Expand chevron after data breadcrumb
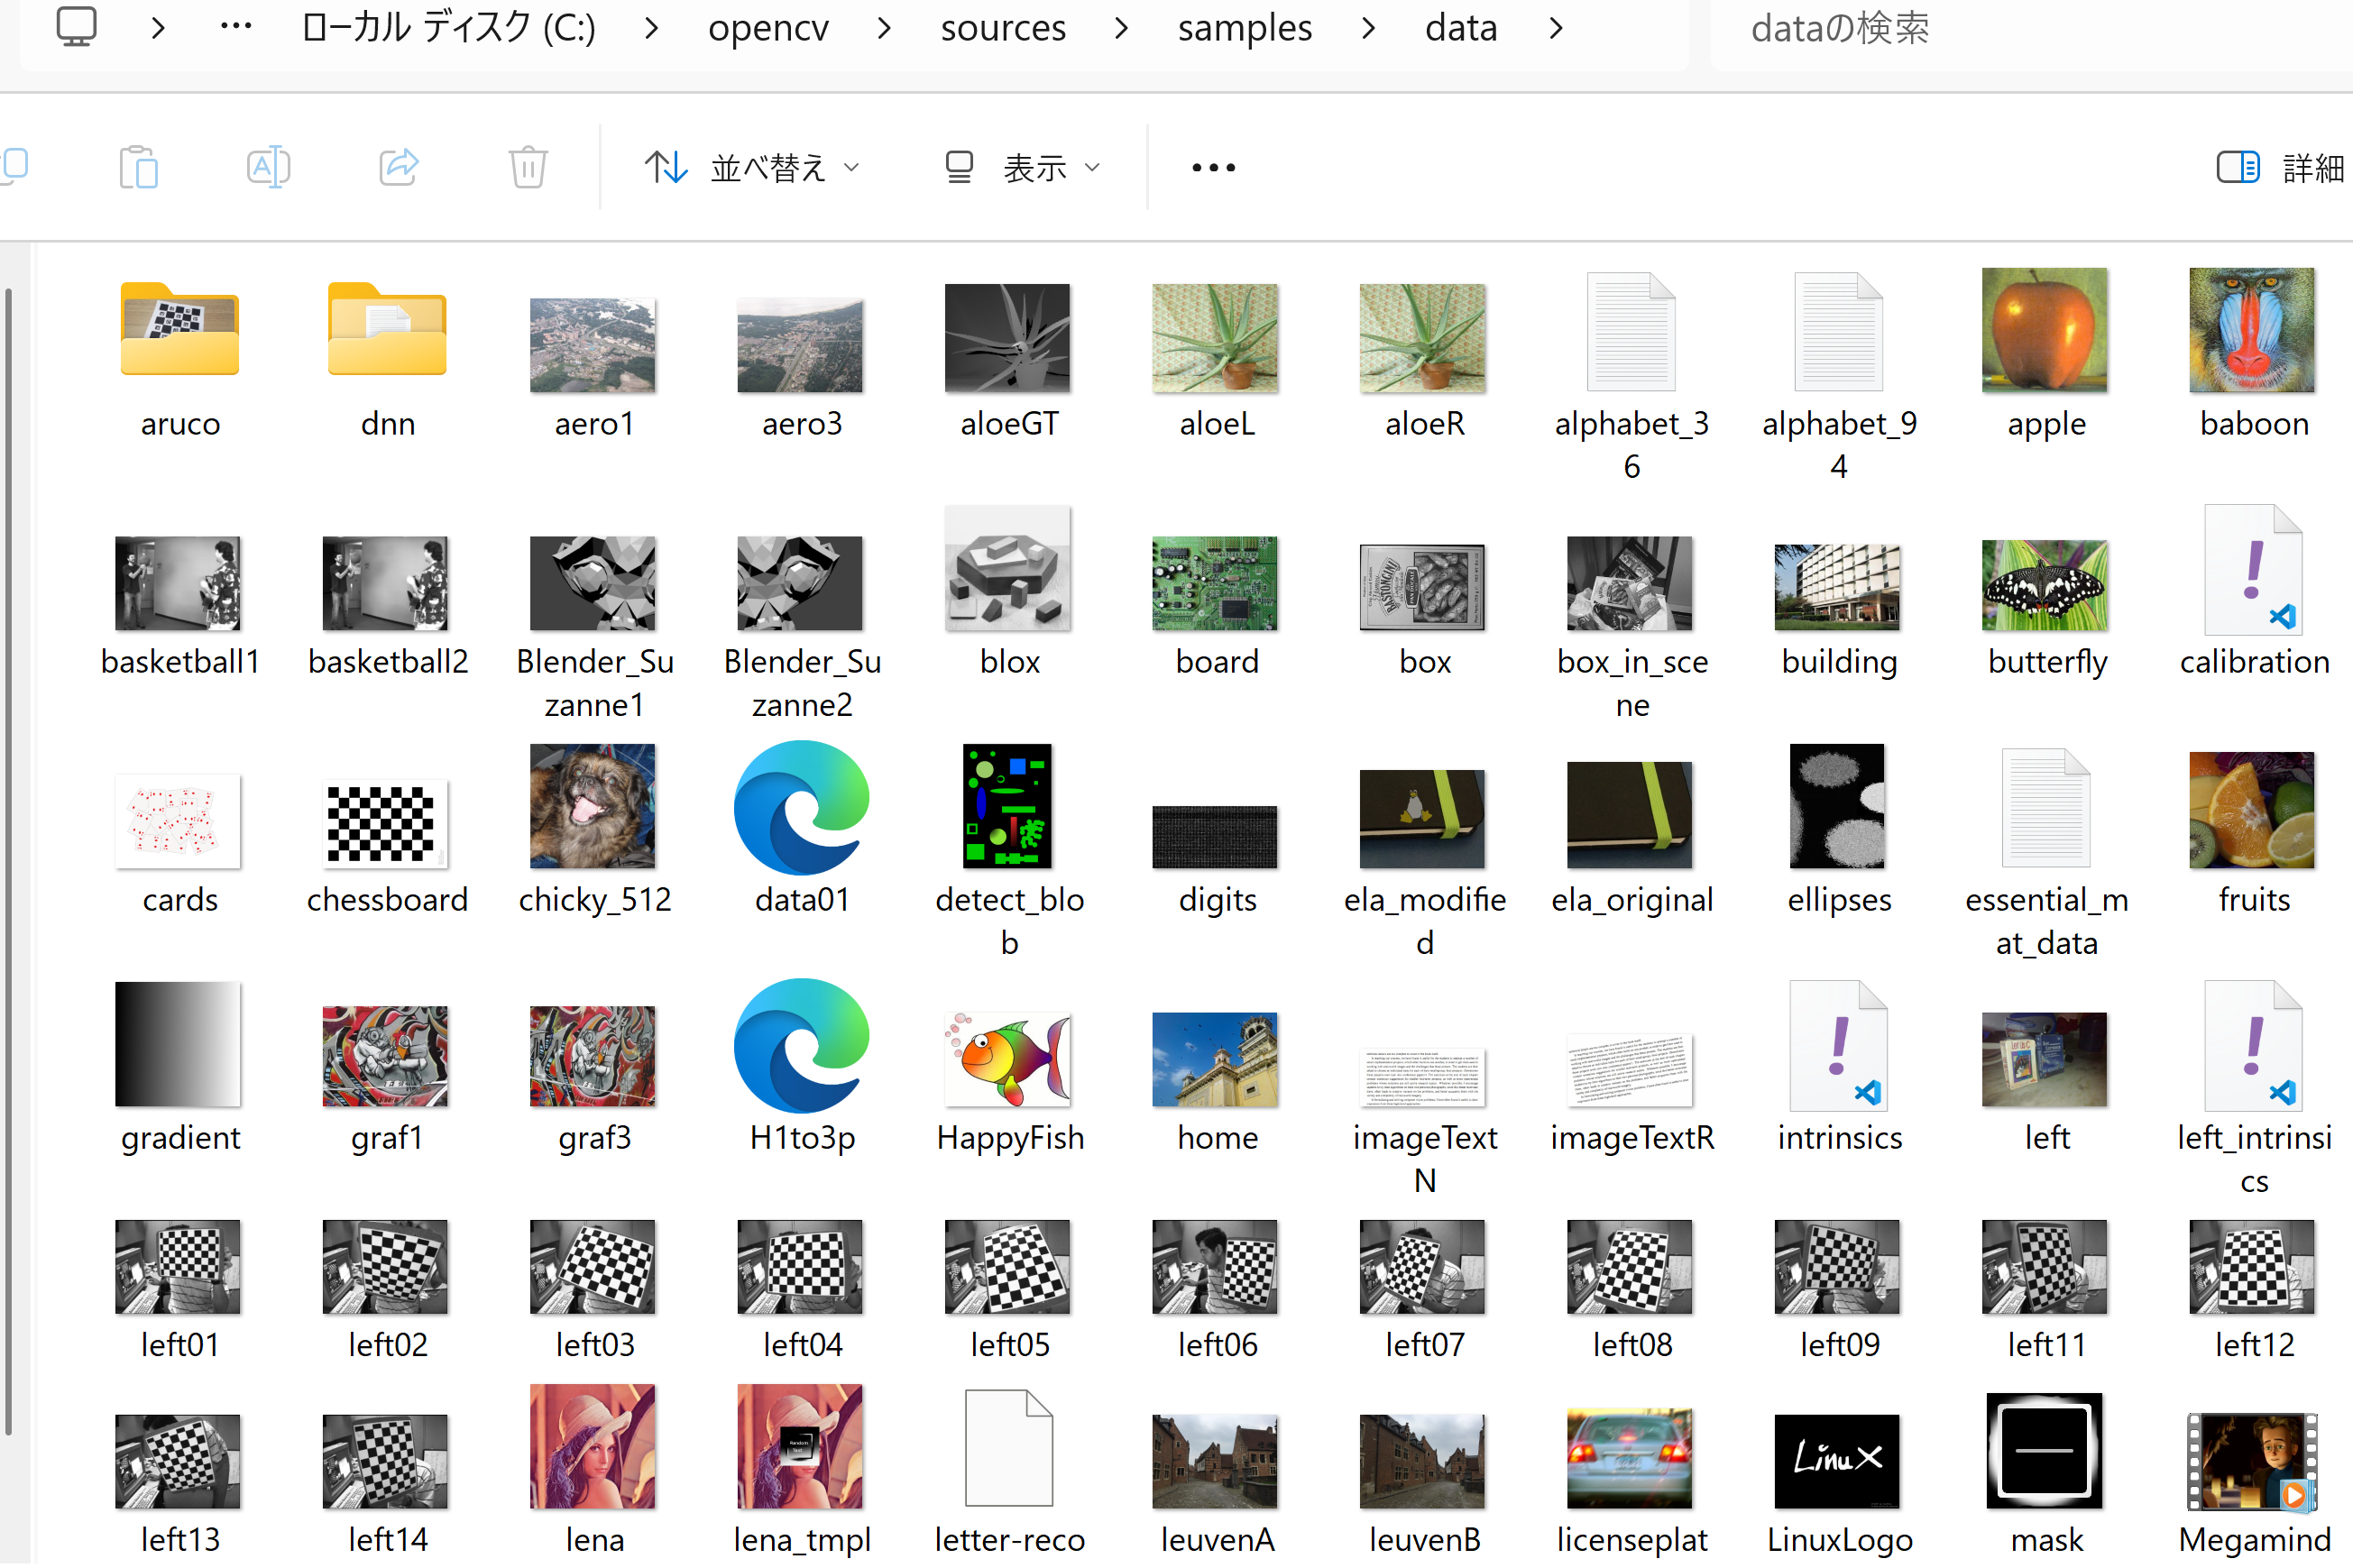 tap(1555, 28)
